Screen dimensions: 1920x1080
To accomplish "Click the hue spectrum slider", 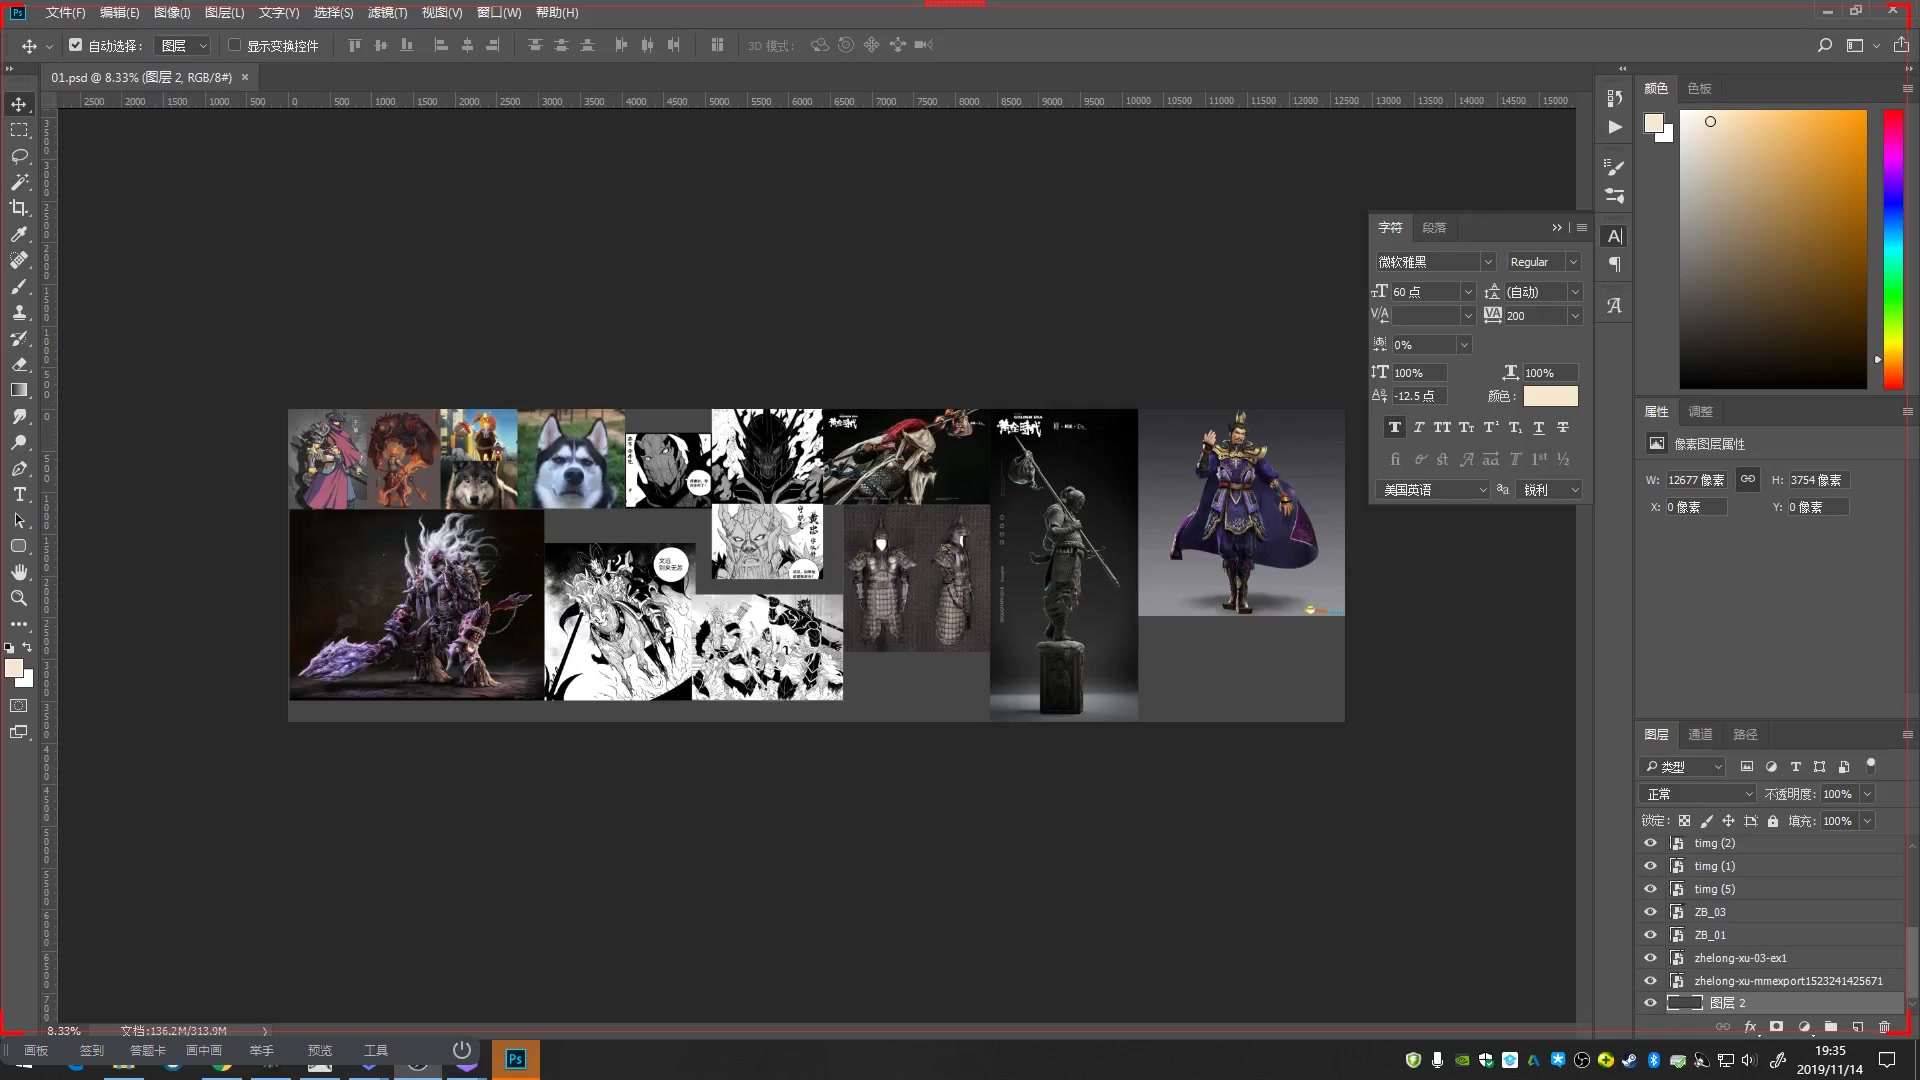I will (x=1893, y=249).
